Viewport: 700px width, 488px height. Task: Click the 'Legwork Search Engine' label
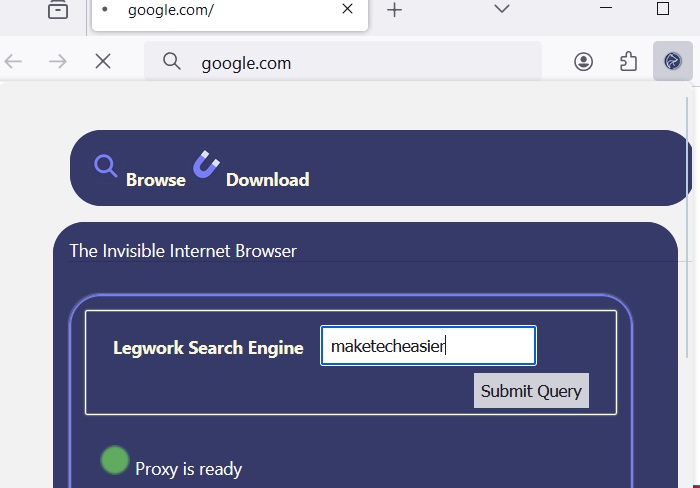click(208, 347)
